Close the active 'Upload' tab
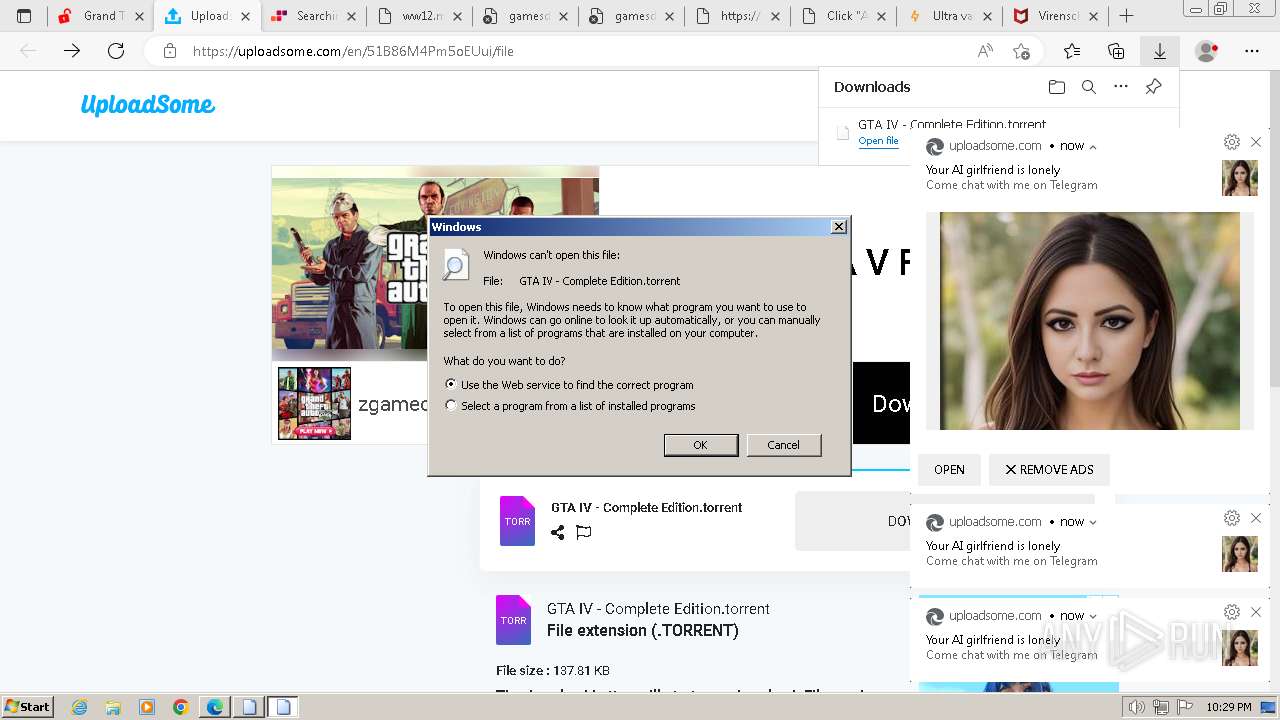The height and width of the screenshot is (720, 1280). (245, 16)
